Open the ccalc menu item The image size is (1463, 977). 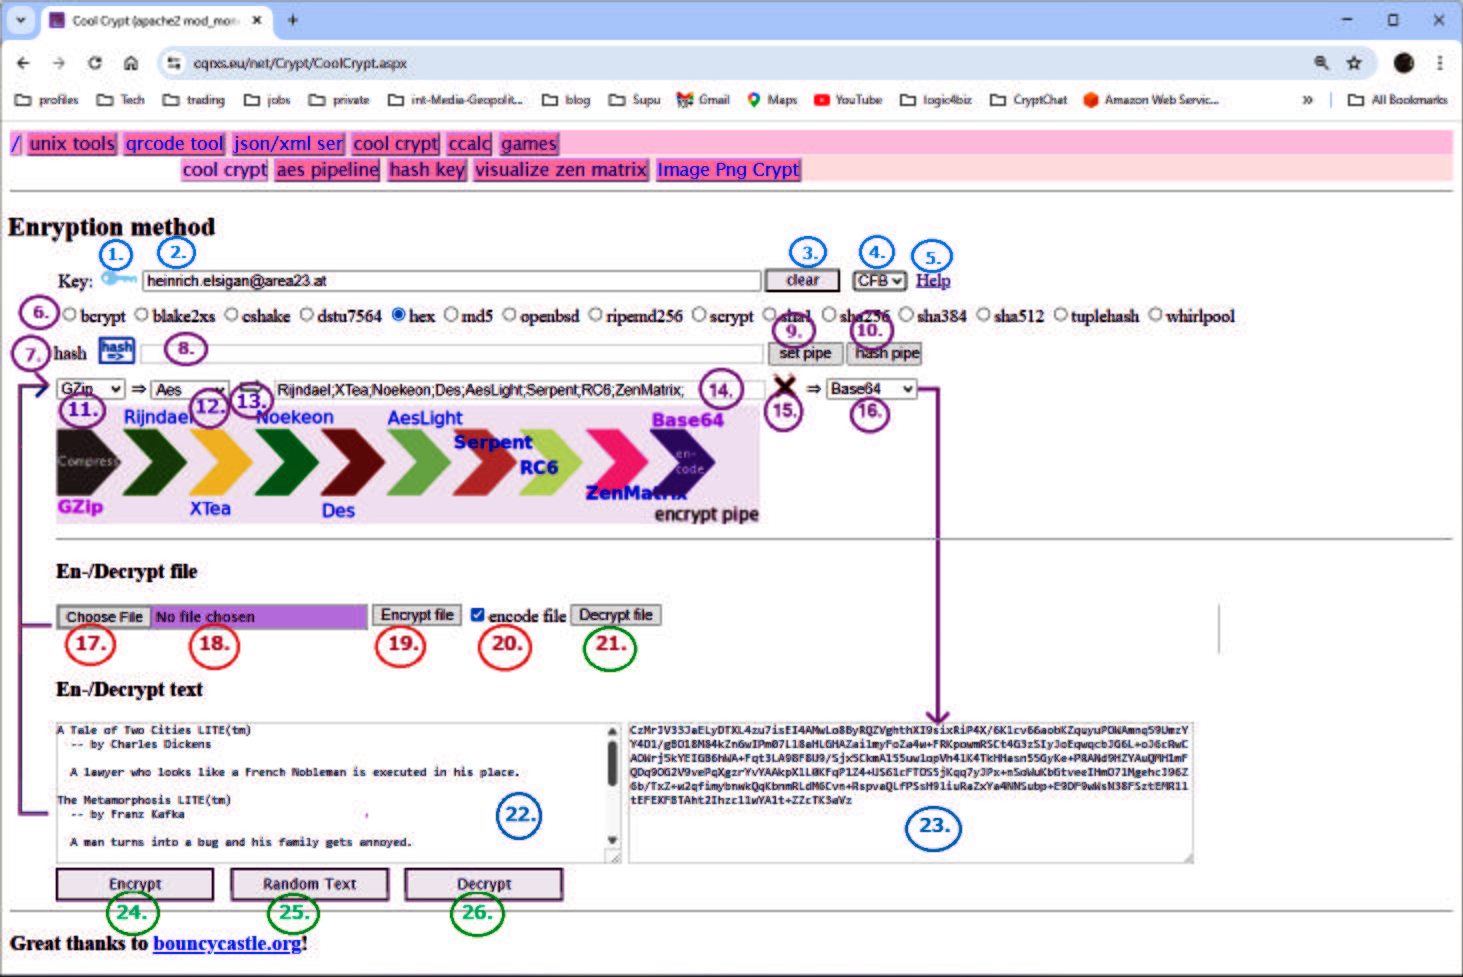(x=470, y=144)
